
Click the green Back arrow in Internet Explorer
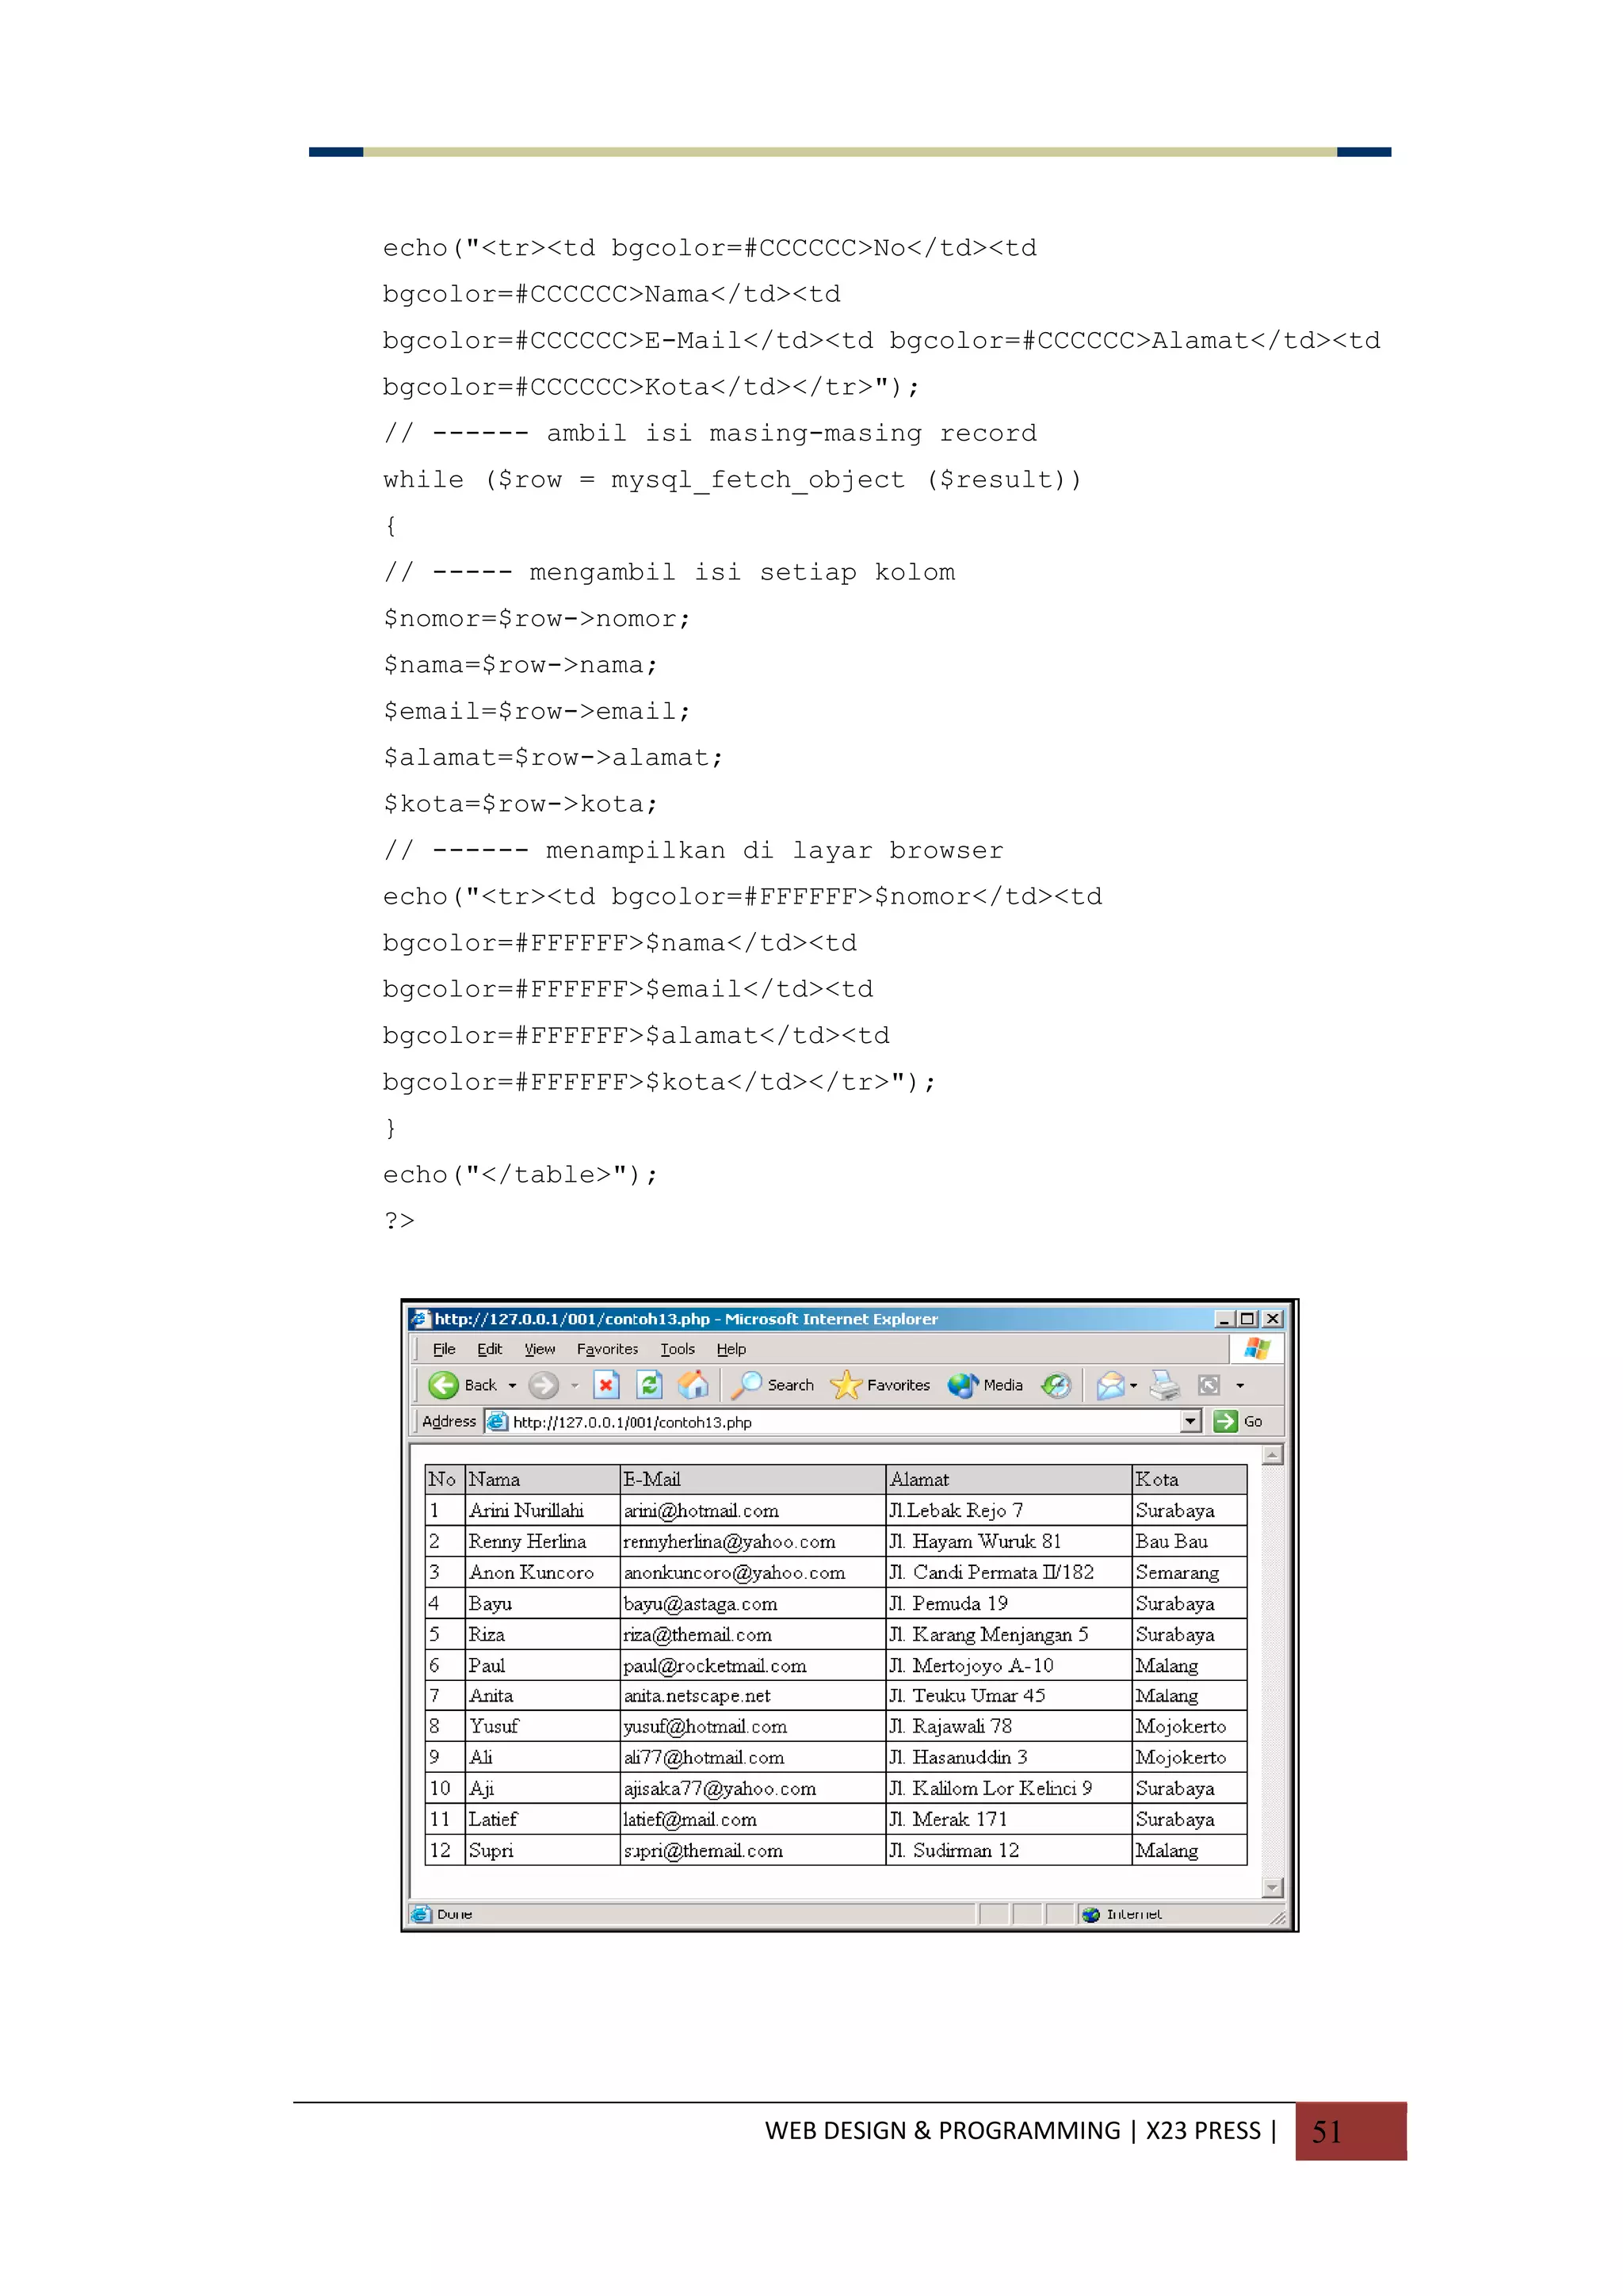[443, 1385]
